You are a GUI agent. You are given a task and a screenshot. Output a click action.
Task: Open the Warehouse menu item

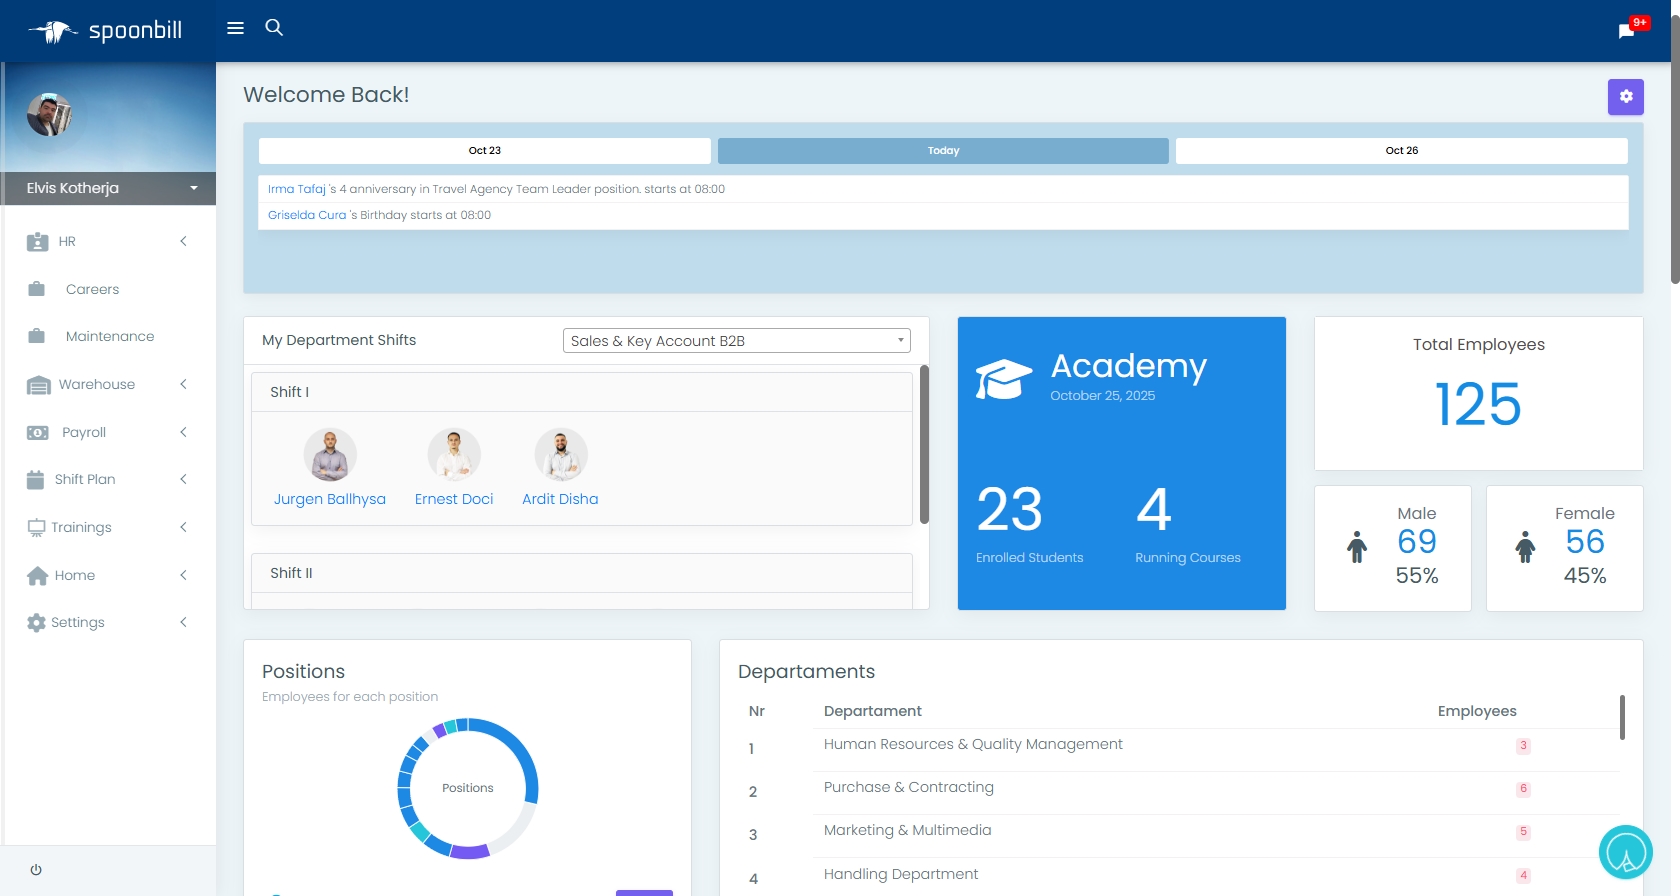click(97, 384)
